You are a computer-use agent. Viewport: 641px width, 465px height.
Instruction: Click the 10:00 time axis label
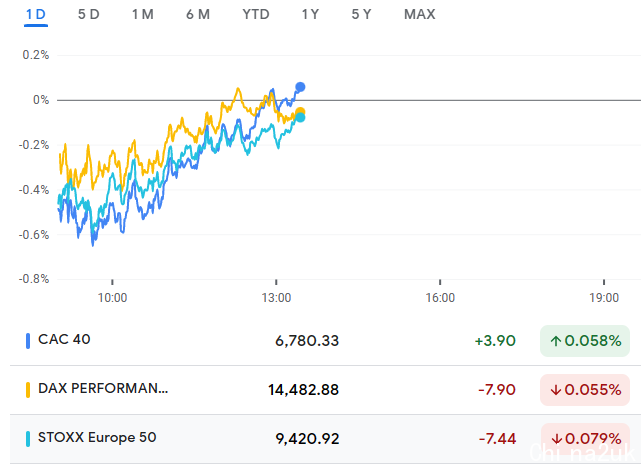112,297
